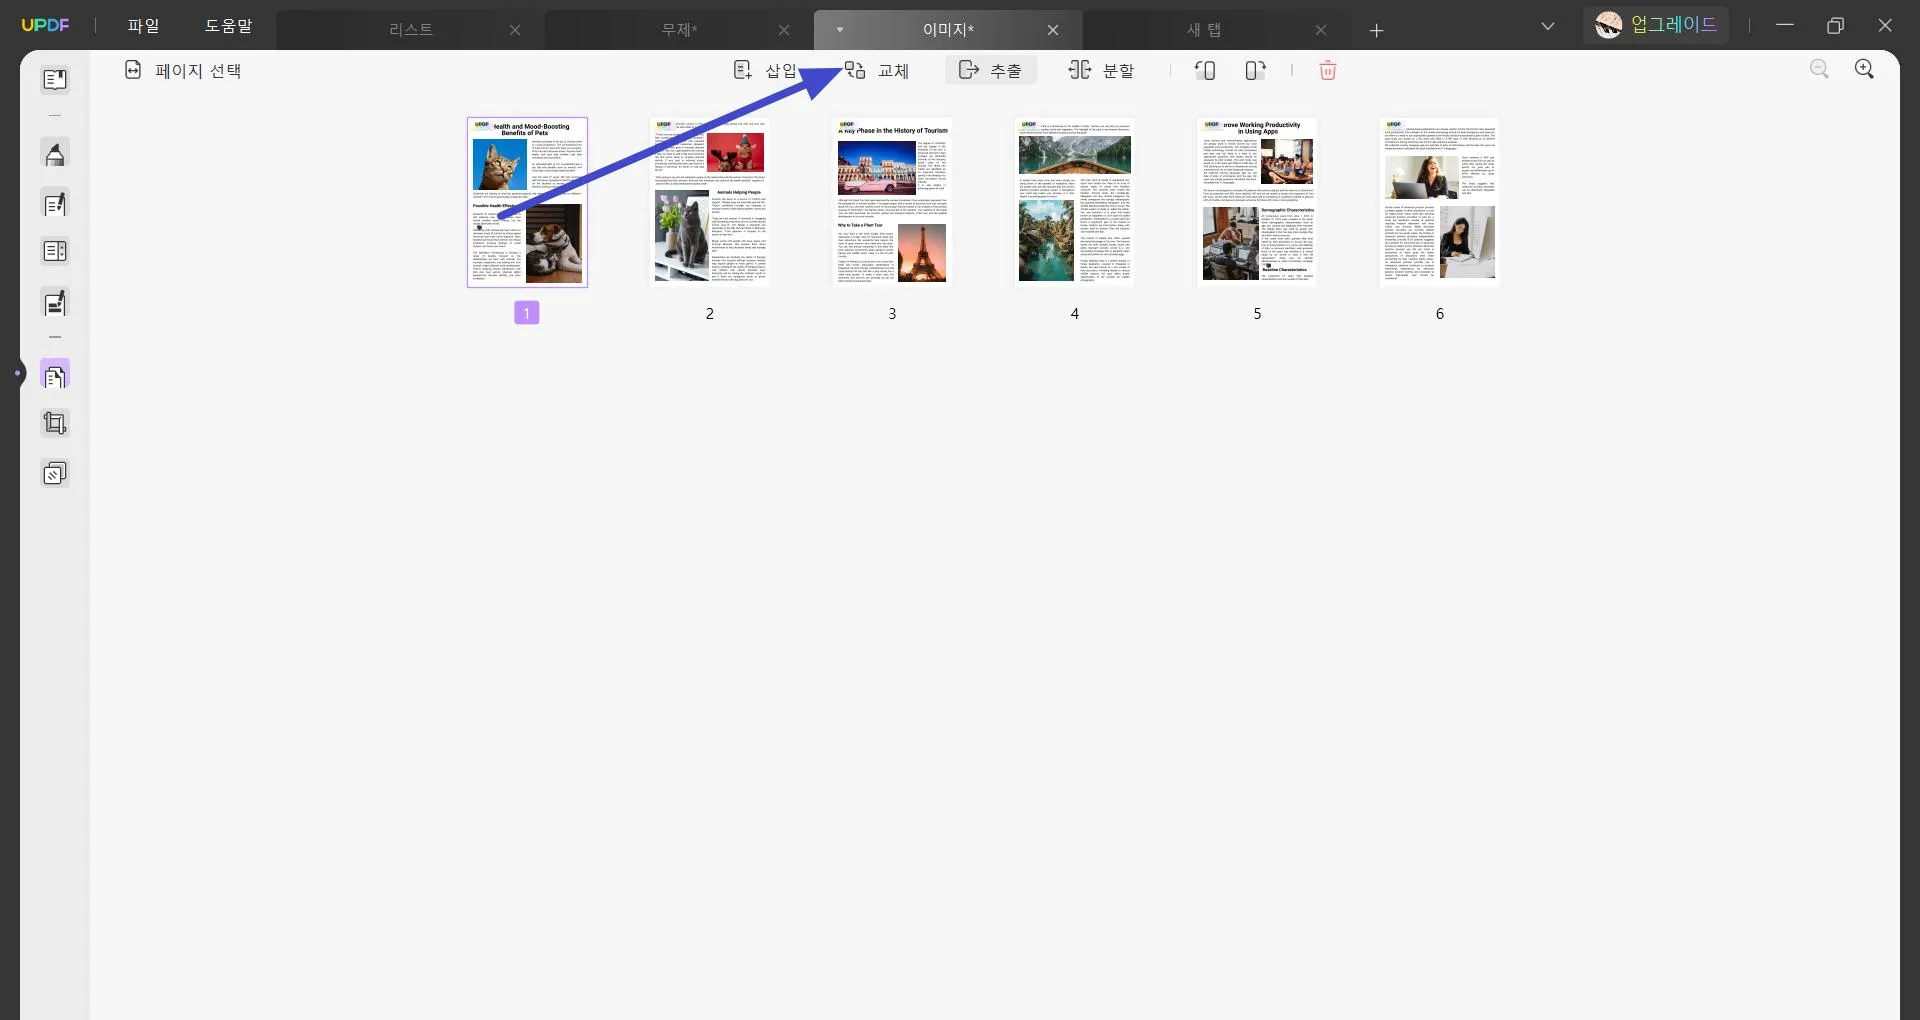
Task: Click the 추출 extract pages button
Action: (x=990, y=70)
